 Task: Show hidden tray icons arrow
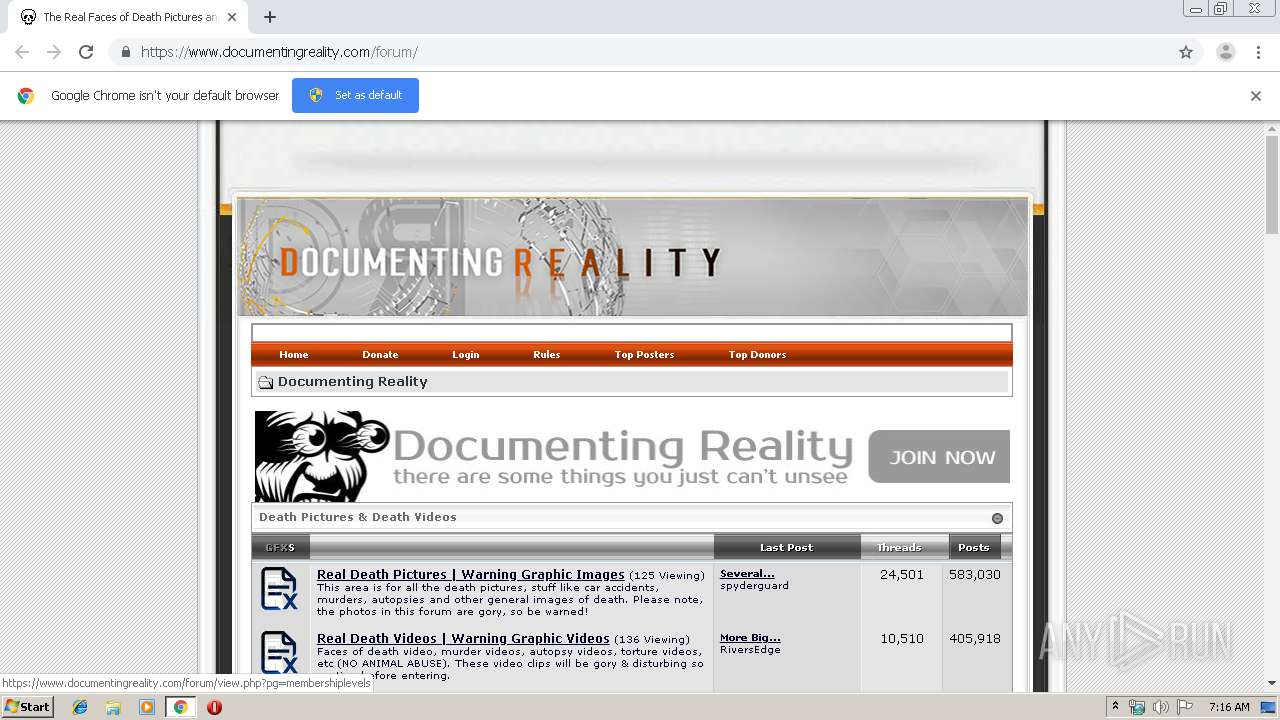(x=1116, y=707)
